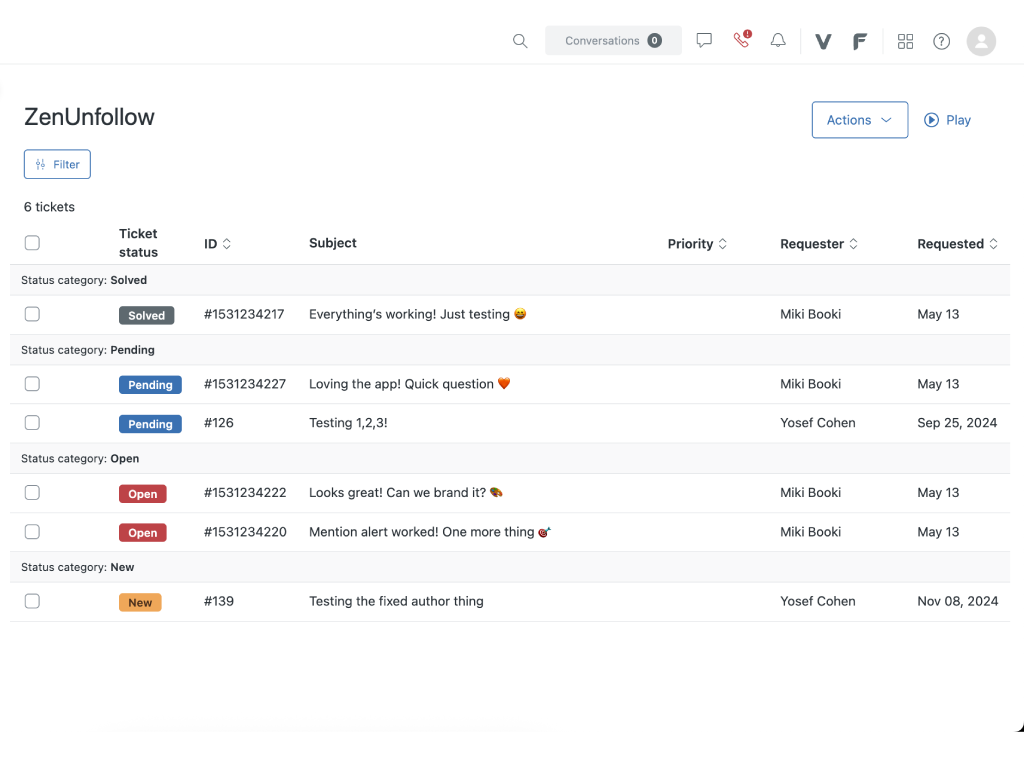Open the user profile avatar
Screen dimensions: 1024x768
(x=981, y=41)
